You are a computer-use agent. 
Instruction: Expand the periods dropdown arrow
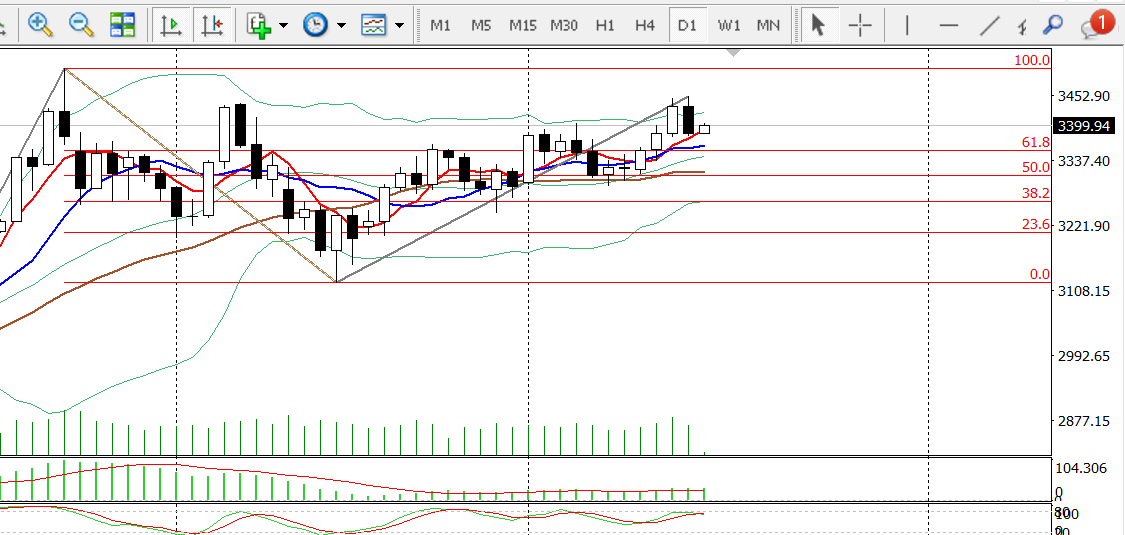[x=342, y=26]
